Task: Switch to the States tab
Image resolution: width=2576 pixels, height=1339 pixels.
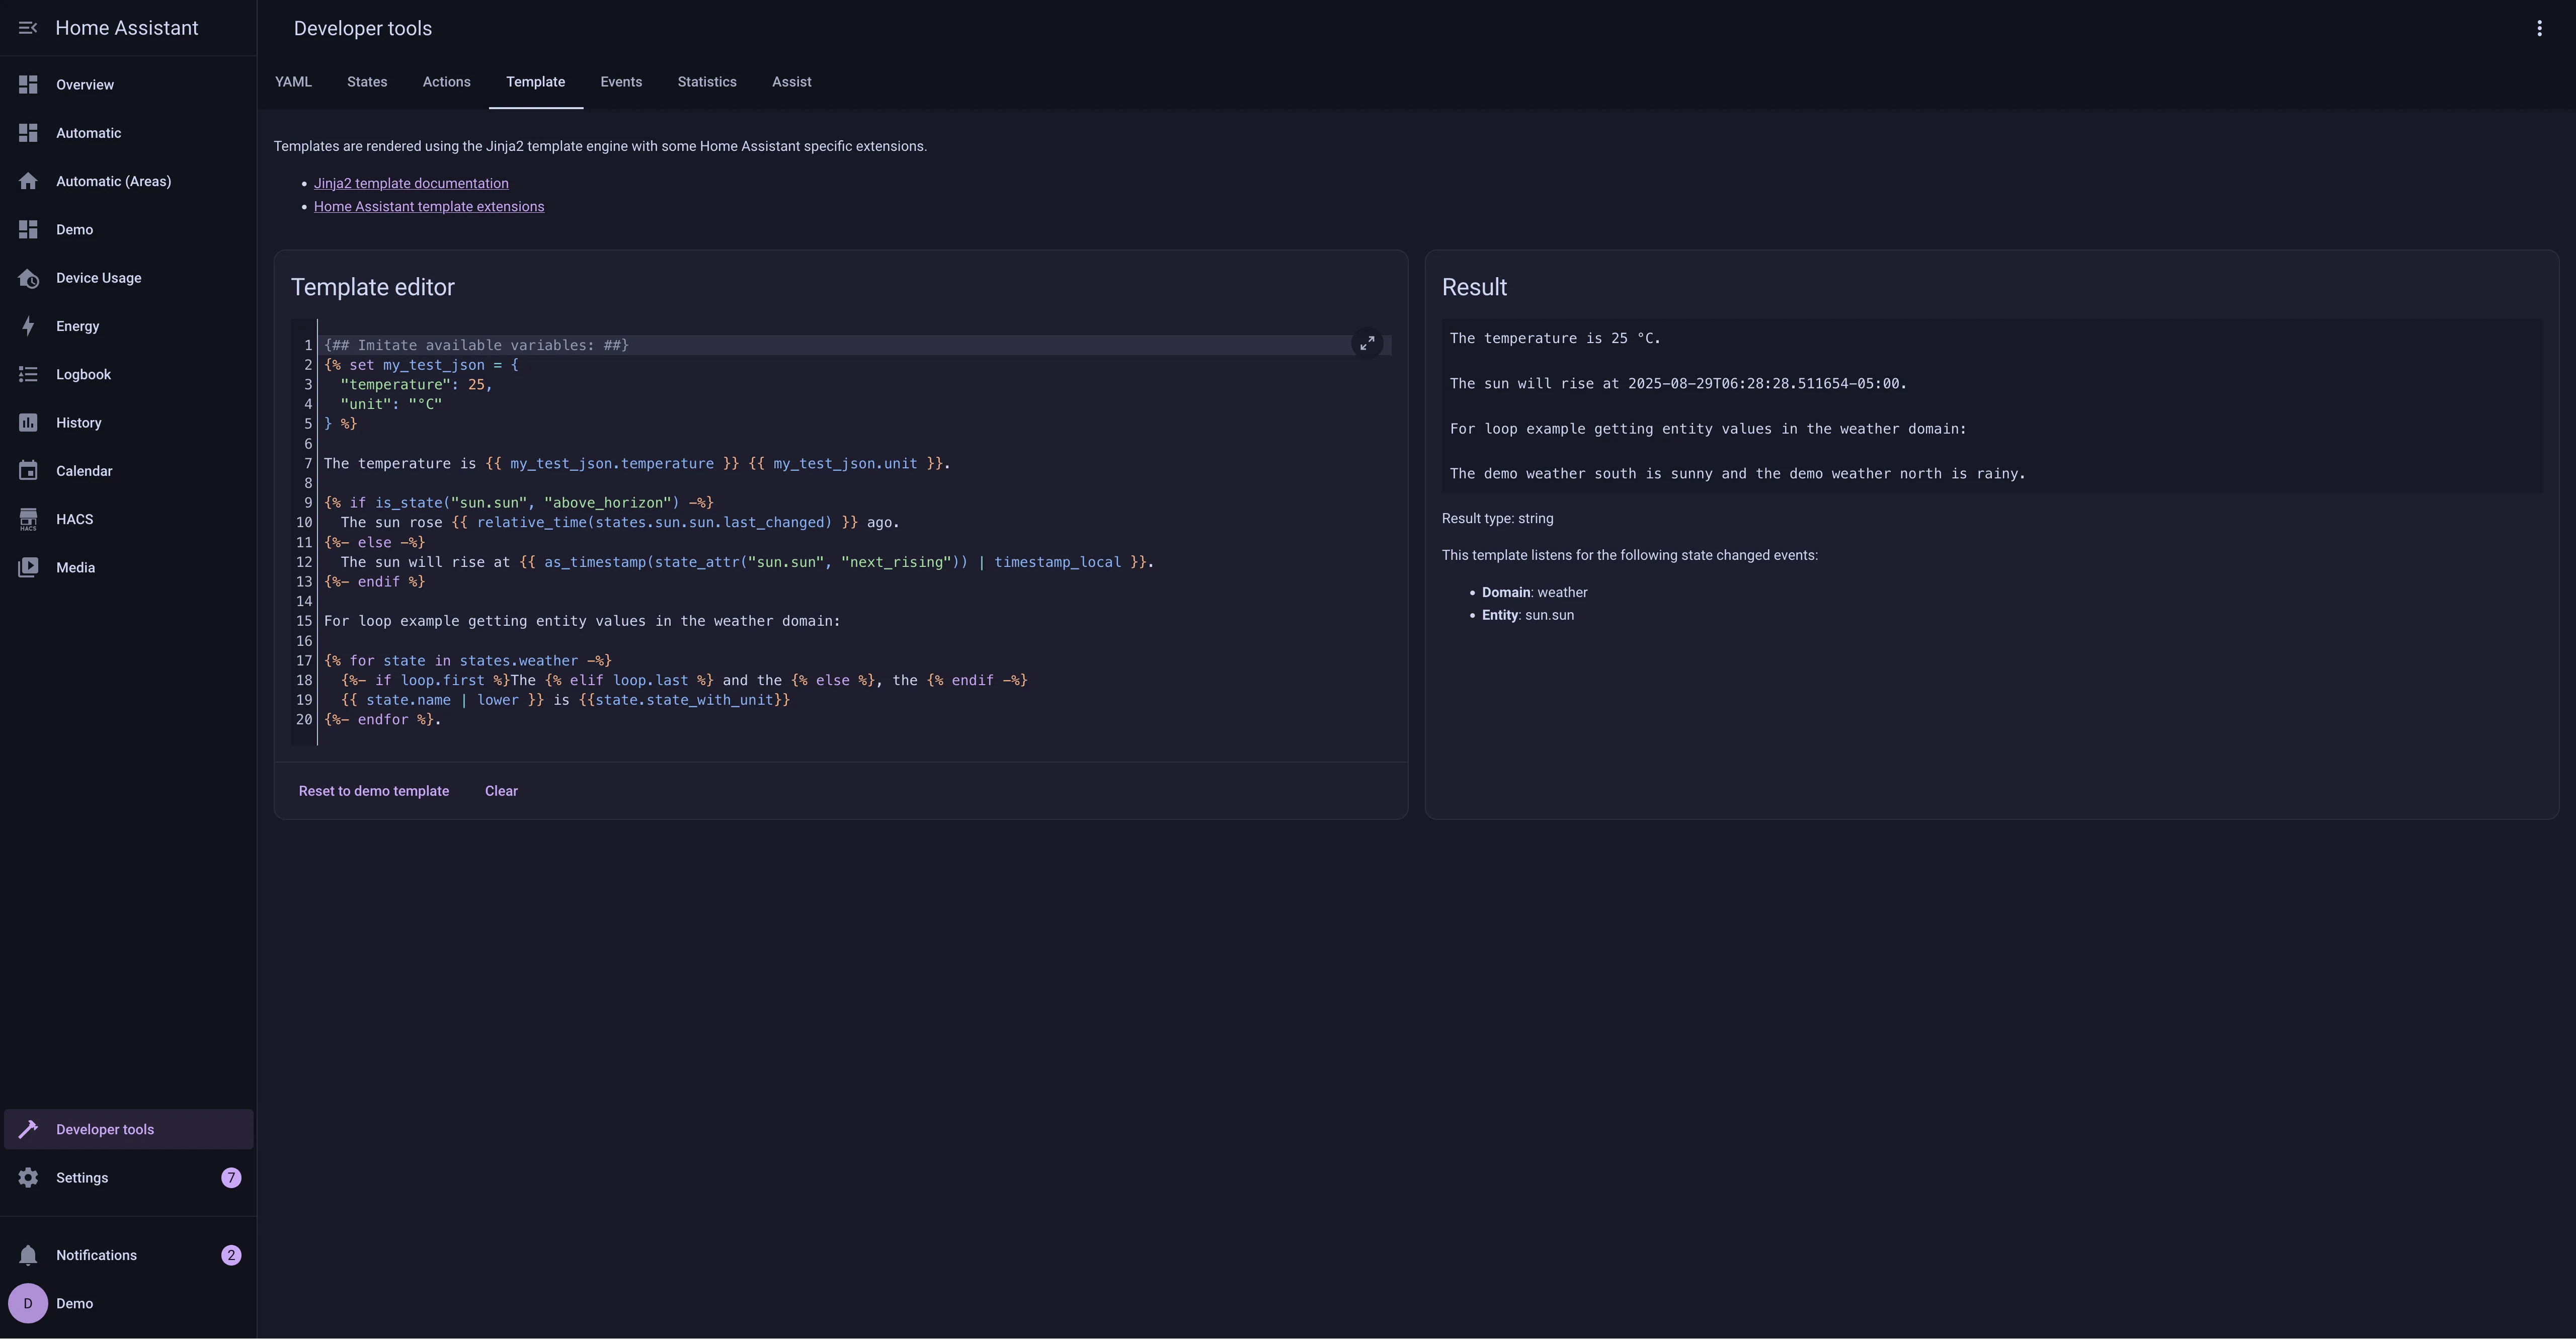Action: 367,82
